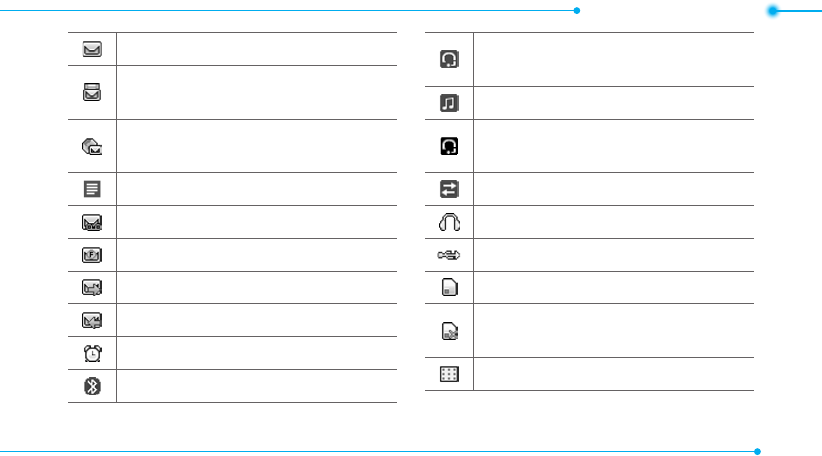Click the envelope with right arrow icon
The width and height of the screenshot is (822, 456).
[92, 288]
